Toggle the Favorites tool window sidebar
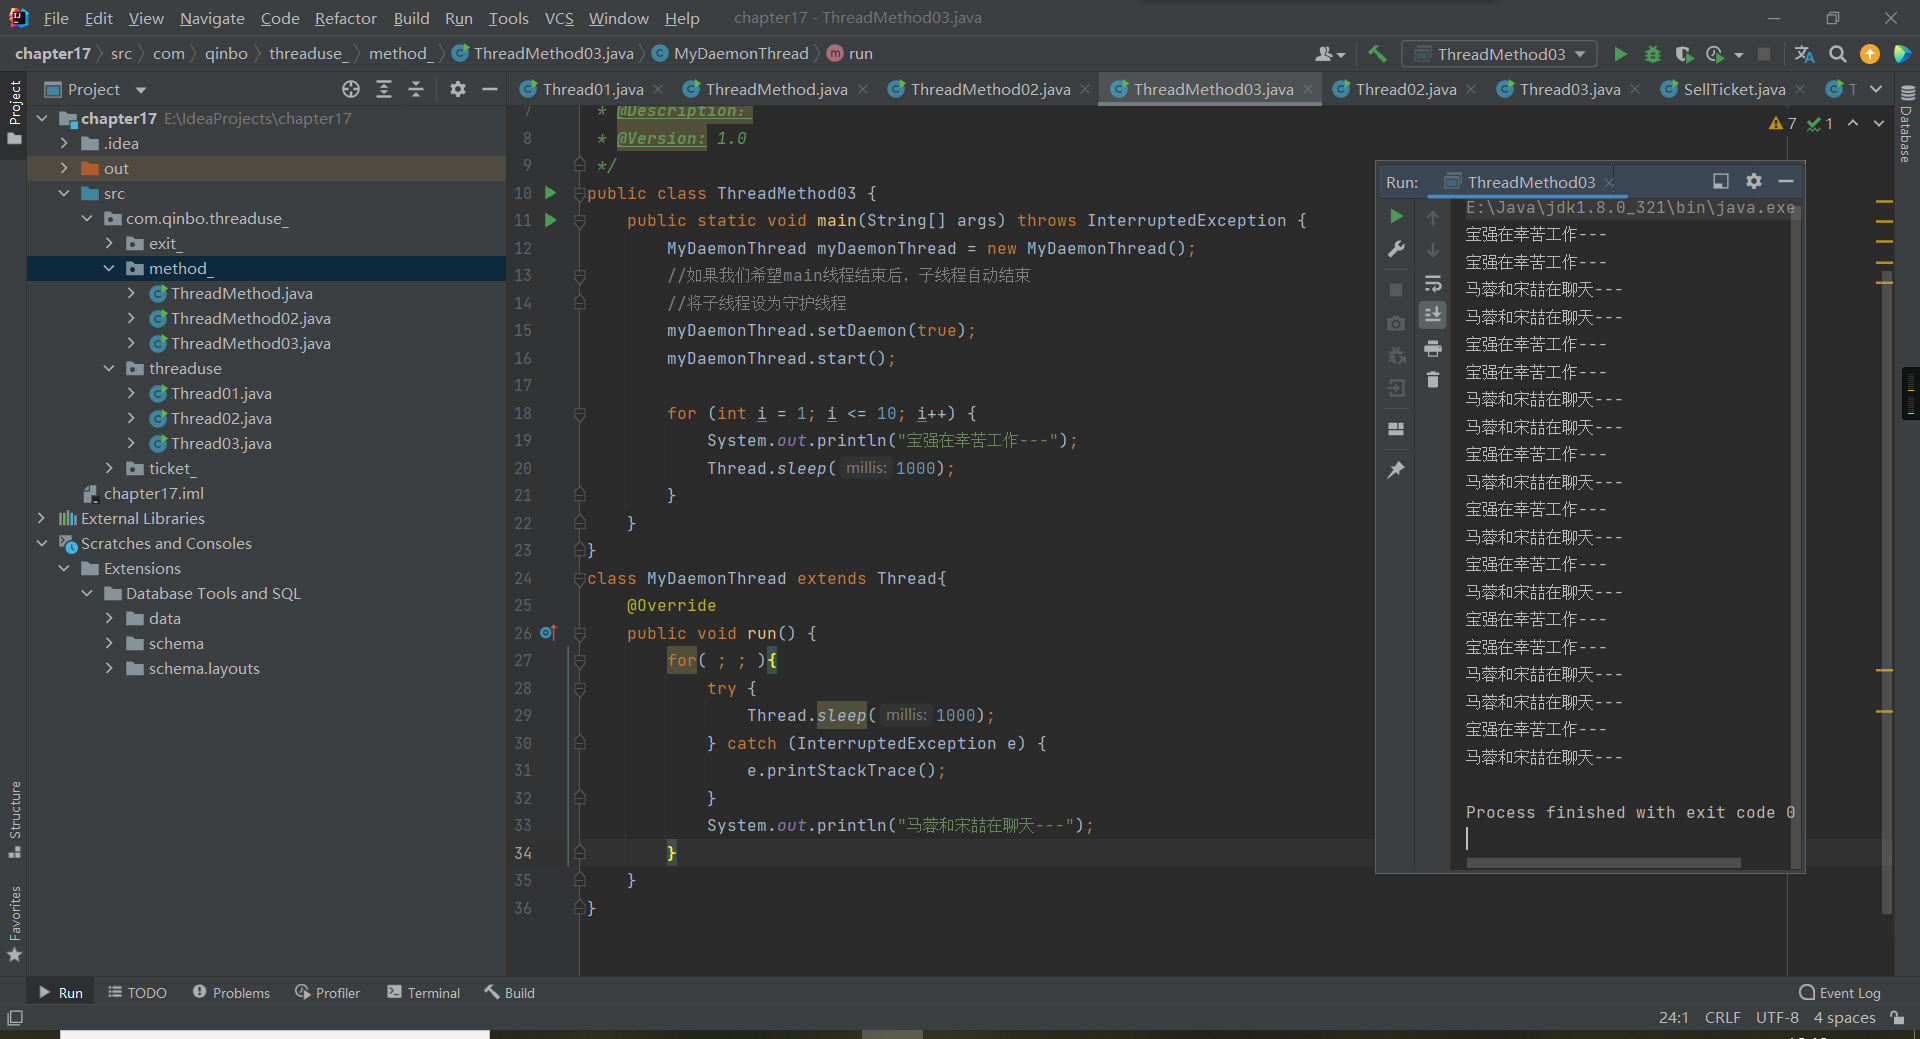This screenshot has width=1920, height=1039. [14, 924]
